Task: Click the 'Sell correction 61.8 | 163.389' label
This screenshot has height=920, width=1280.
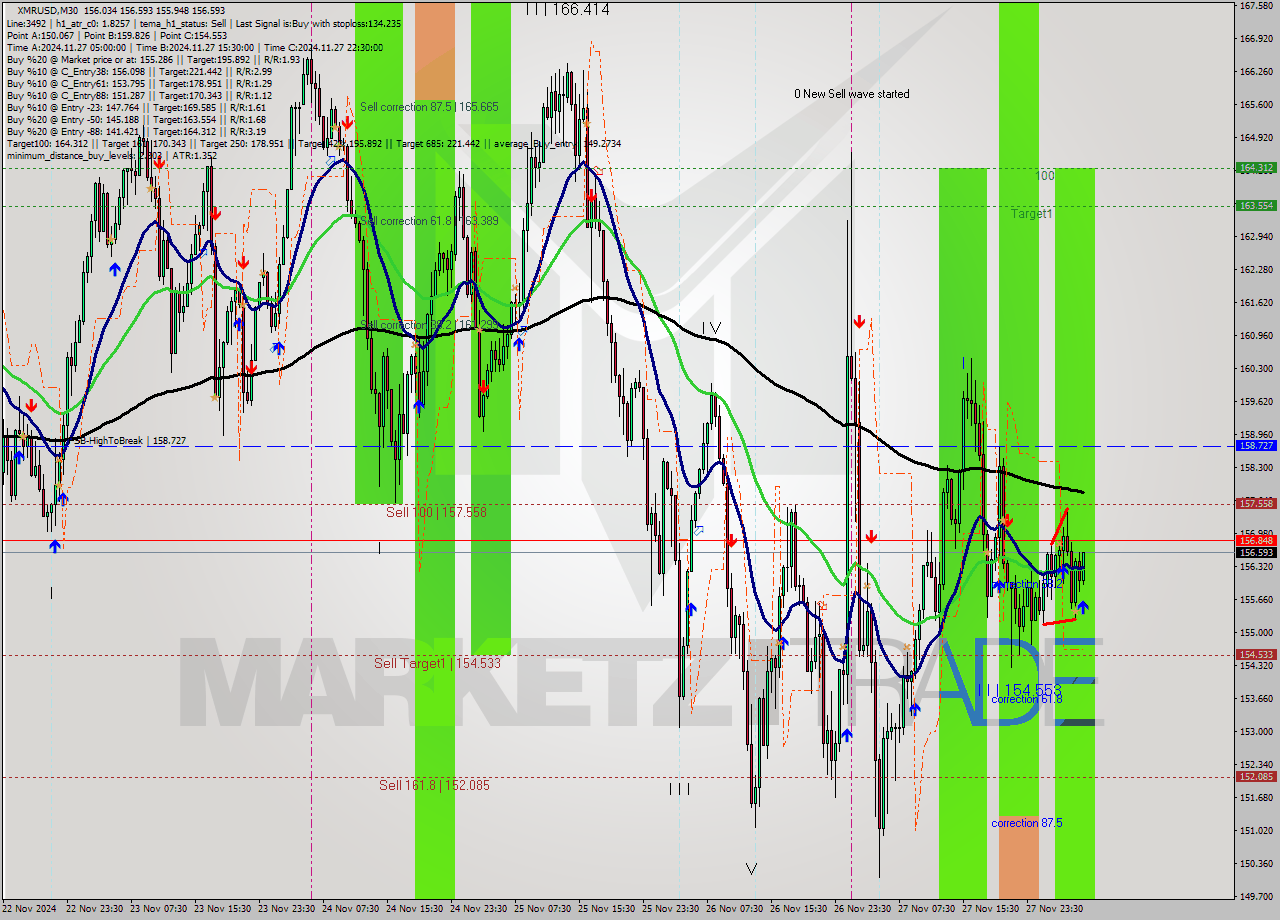Action: click(x=429, y=220)
